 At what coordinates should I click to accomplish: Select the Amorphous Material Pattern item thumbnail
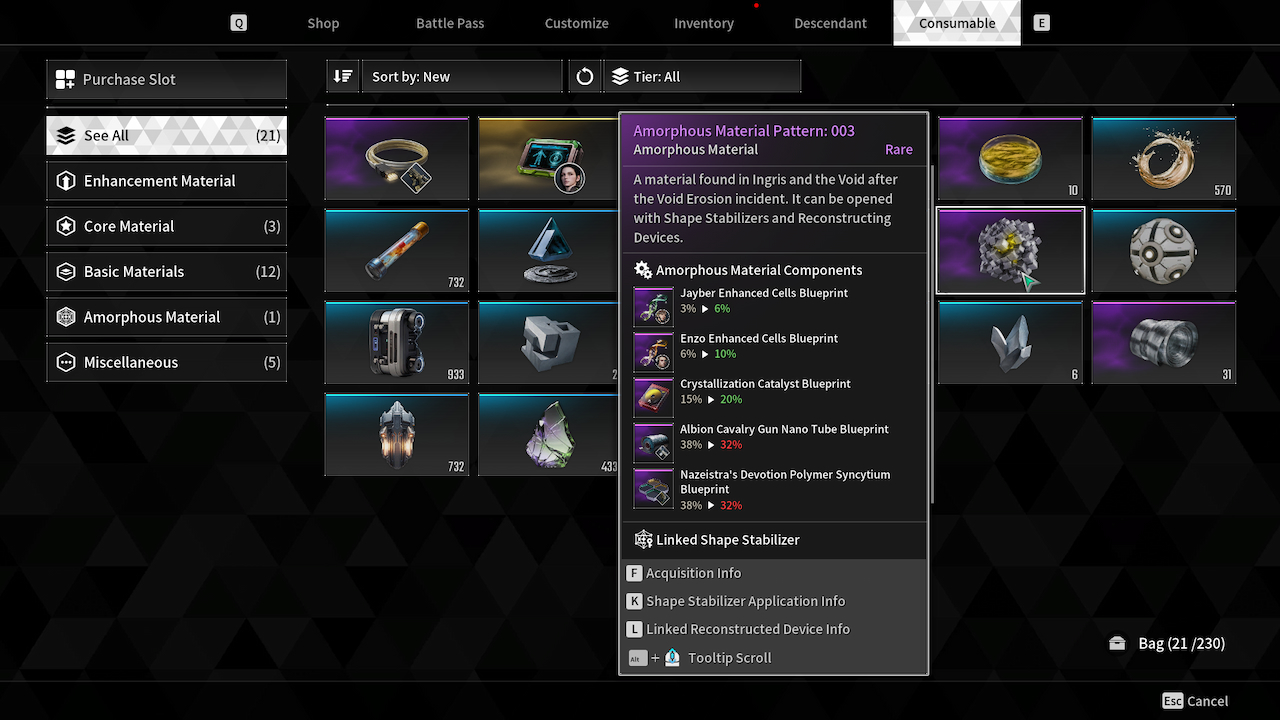click(1010, 251)
